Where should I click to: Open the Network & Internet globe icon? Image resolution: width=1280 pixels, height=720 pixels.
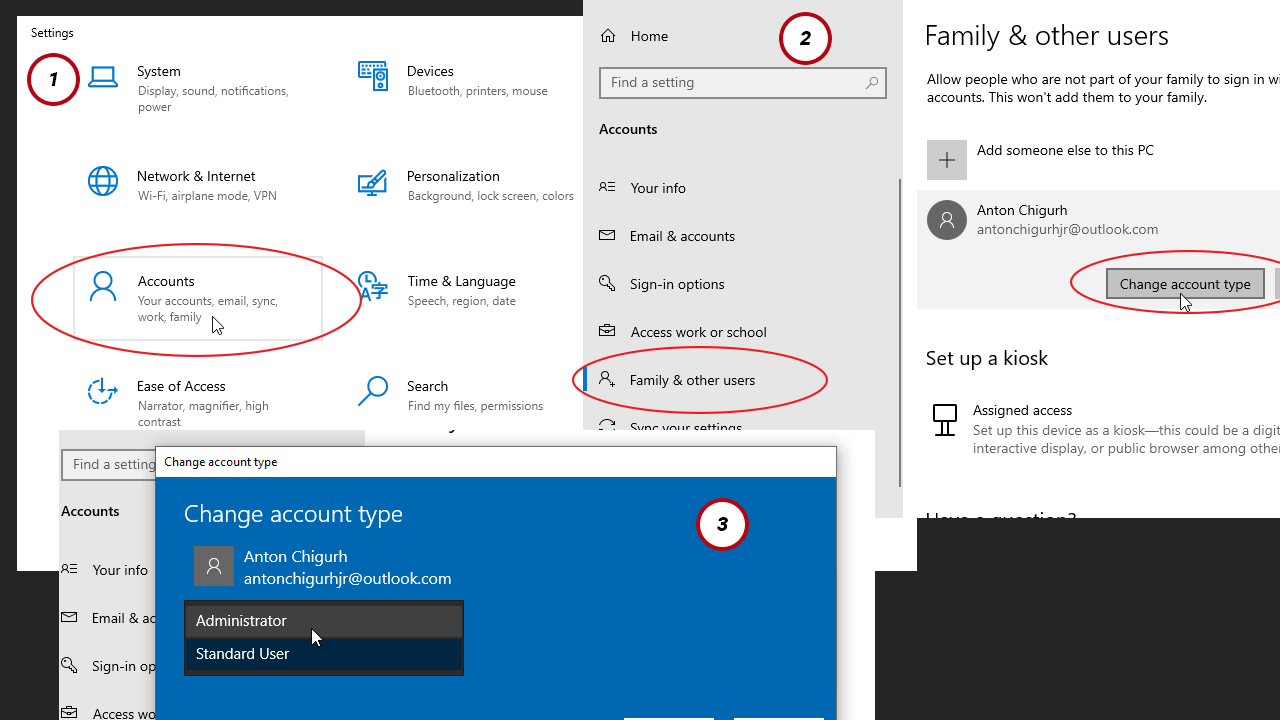[x=103, y=181]
